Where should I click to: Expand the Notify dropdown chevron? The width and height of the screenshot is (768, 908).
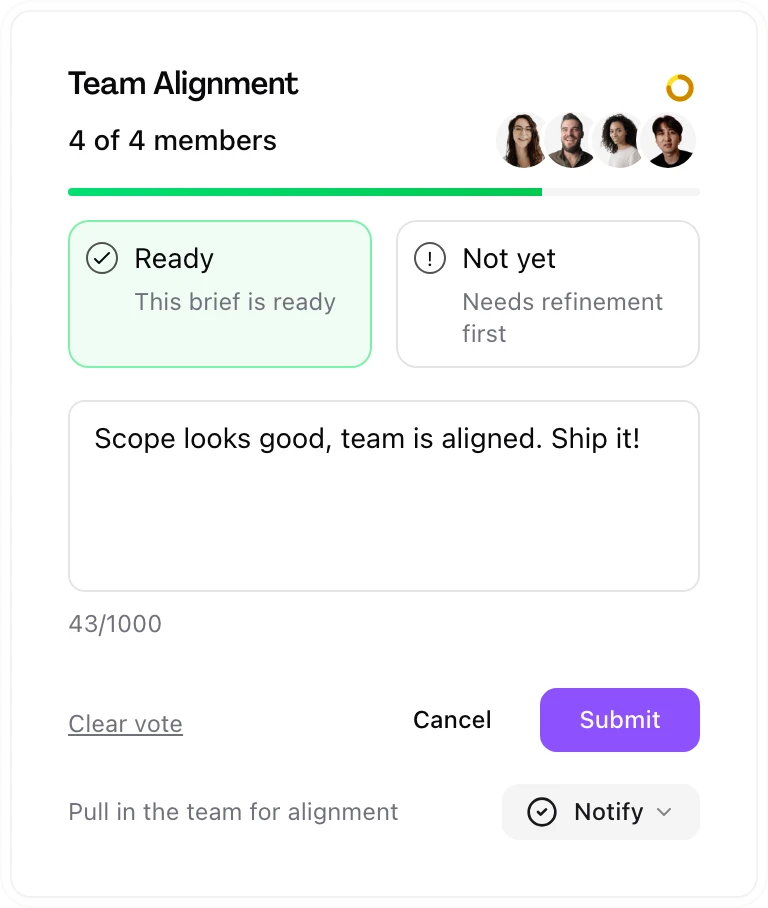(664, 812)
